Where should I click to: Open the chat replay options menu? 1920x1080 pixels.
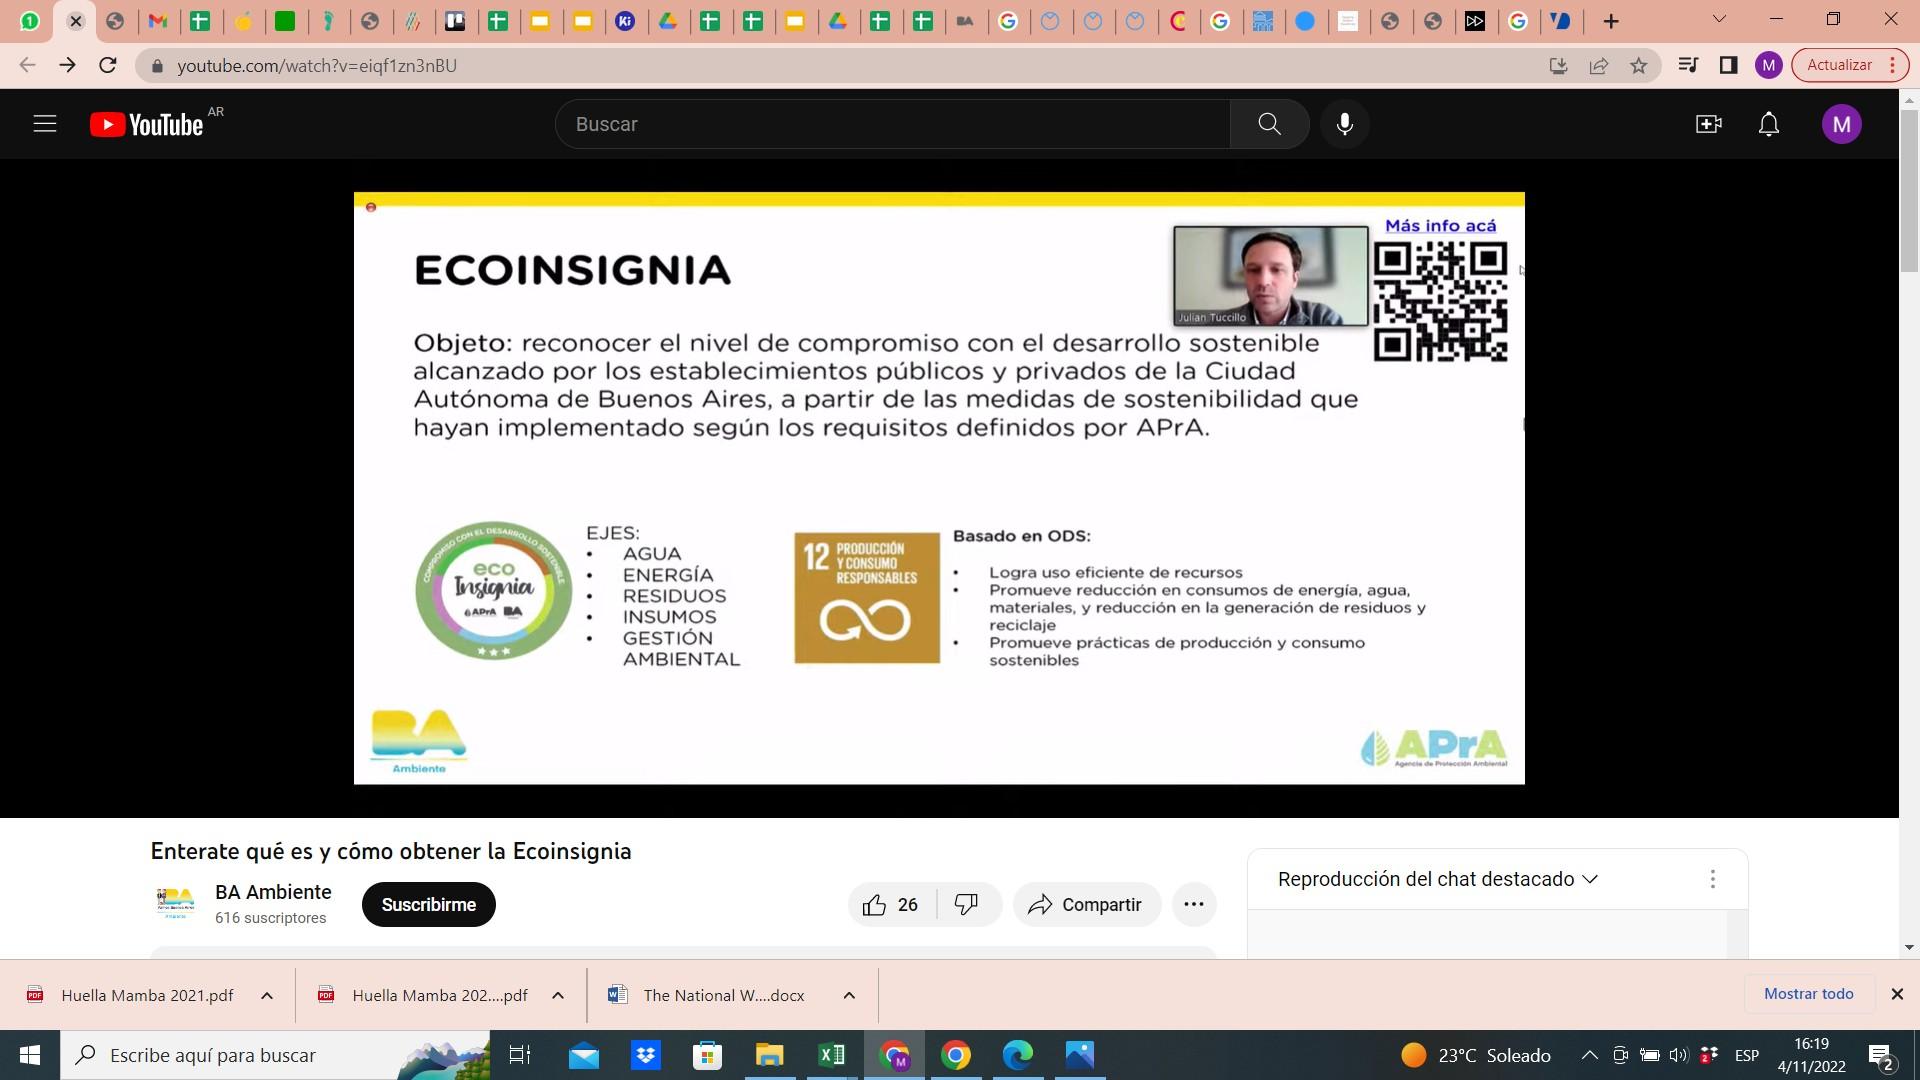[1712, 879]
